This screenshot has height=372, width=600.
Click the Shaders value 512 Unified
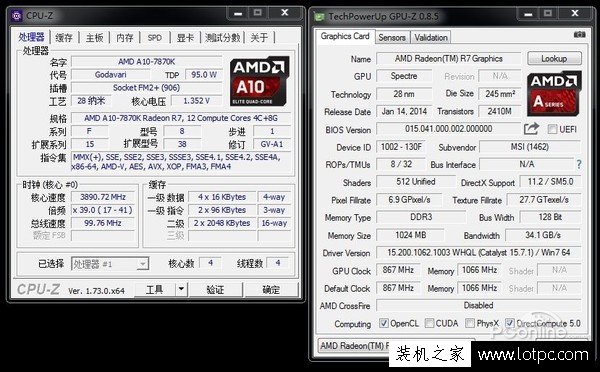pyautogui.click(x=416, y=182)
